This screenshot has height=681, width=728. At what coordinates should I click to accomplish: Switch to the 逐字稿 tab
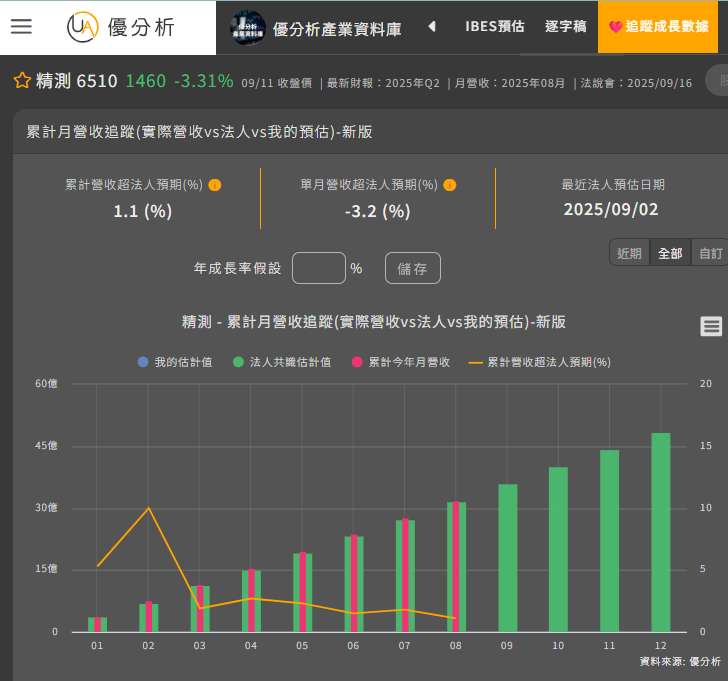[x=566, y=26]
